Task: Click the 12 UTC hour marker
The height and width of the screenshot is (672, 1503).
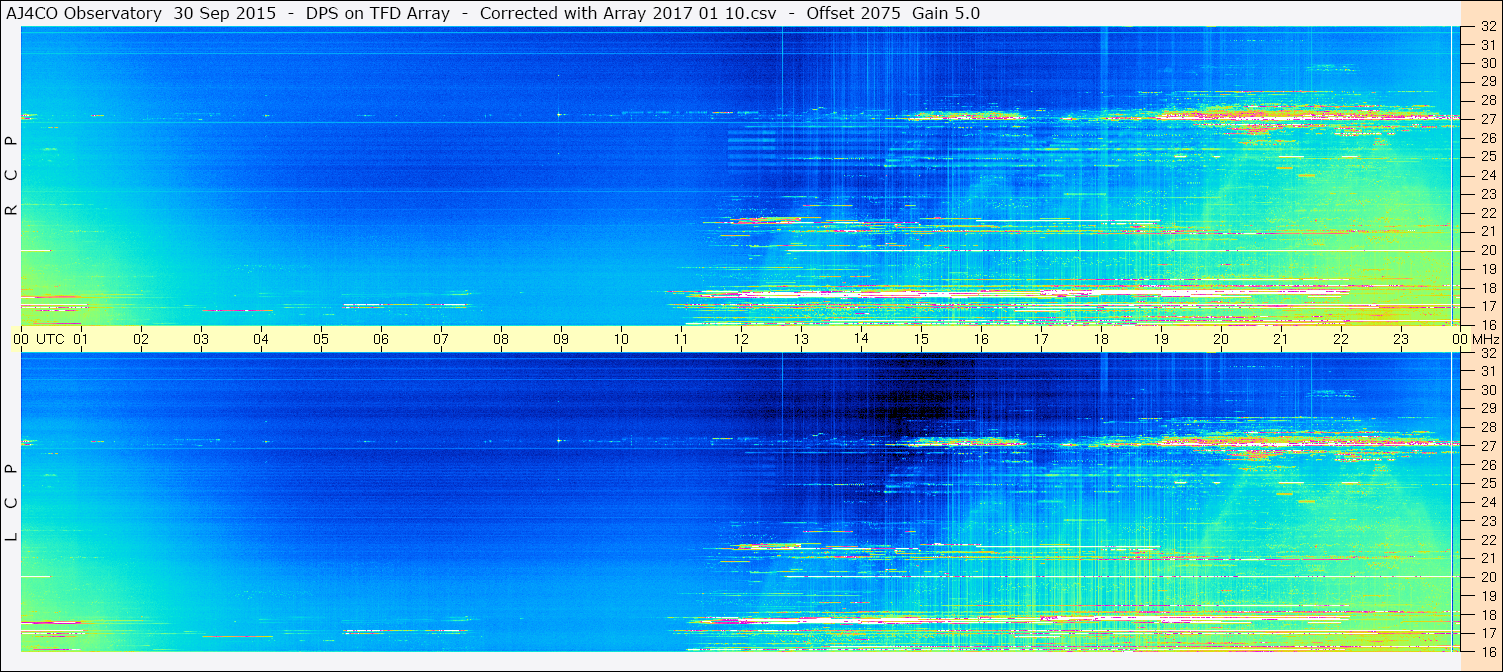Action: click(741, 339)
